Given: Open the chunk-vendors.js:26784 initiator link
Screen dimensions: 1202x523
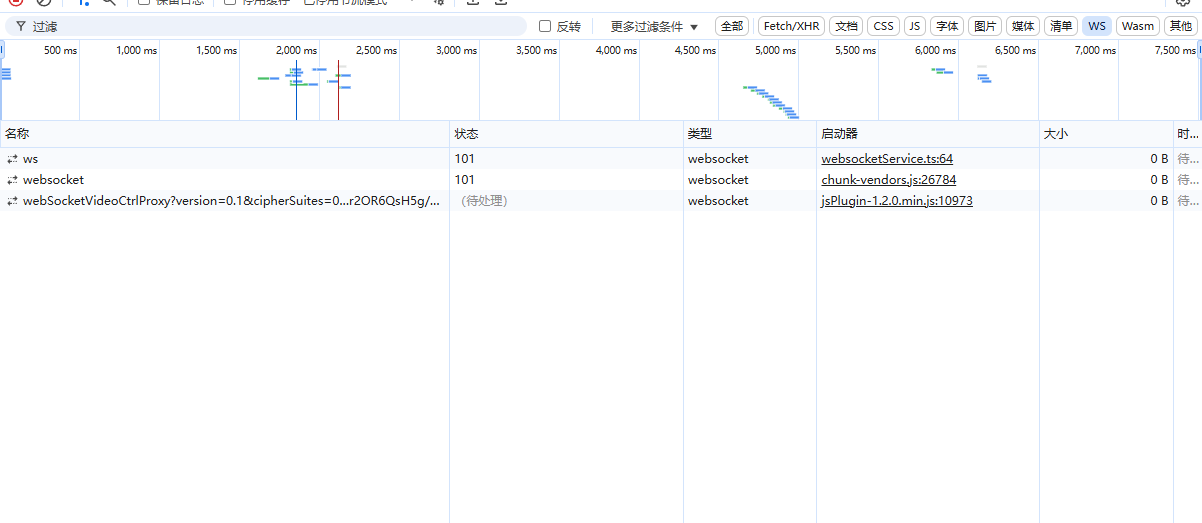Looking at the screenshot, I should pos(889,180).
